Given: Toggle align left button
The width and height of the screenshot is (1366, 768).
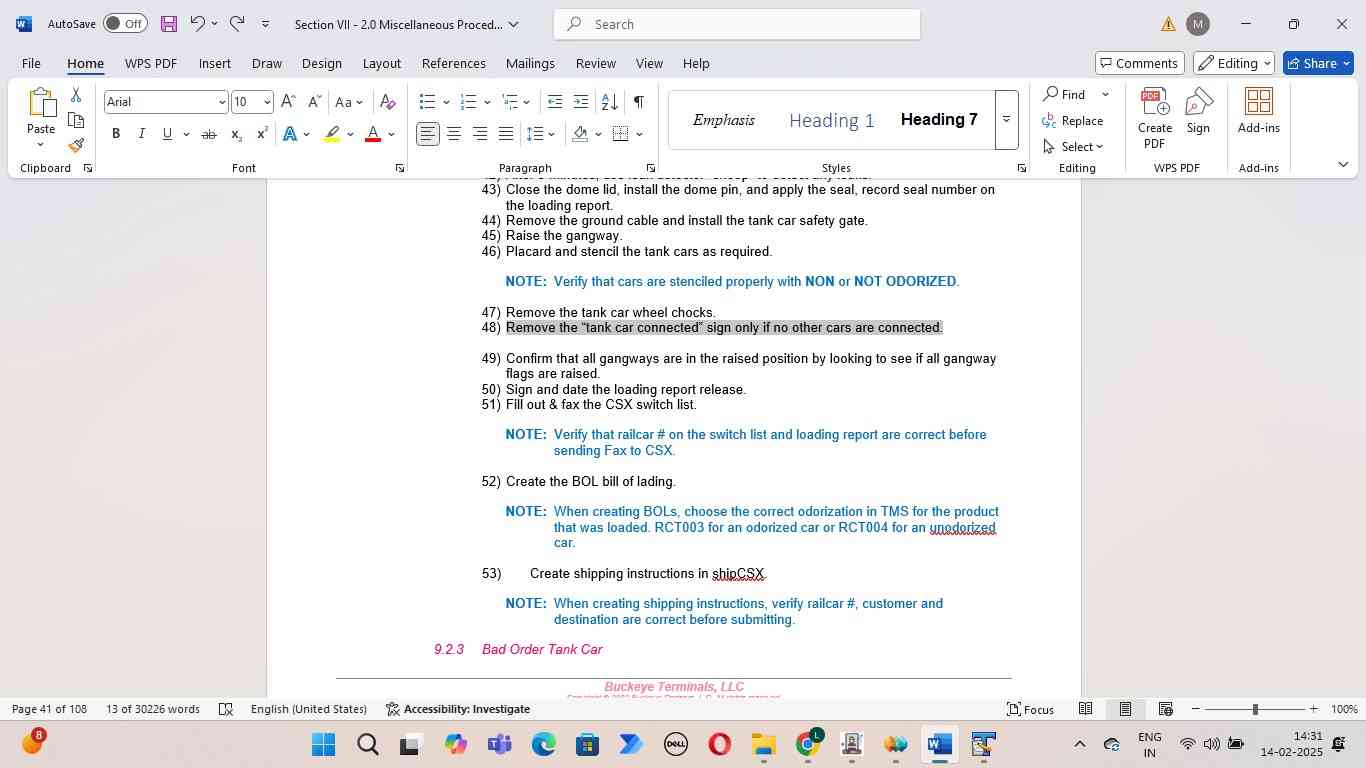Looking at the screenshot, I should point(428,134).
